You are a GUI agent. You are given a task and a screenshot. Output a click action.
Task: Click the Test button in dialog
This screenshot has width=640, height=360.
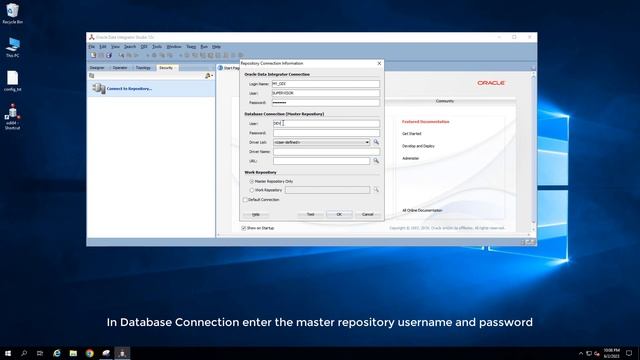[x=311, y=214]
